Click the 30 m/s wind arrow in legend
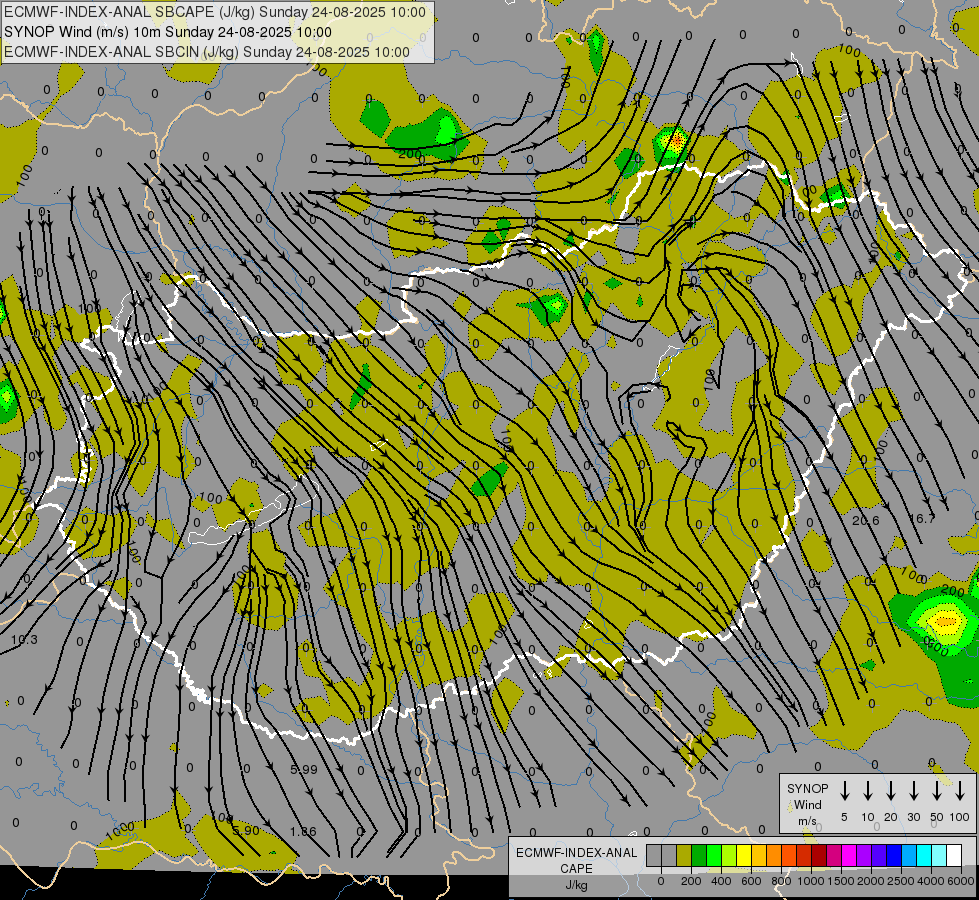Viewport: 979px width, 900px height. click(914, 791)
